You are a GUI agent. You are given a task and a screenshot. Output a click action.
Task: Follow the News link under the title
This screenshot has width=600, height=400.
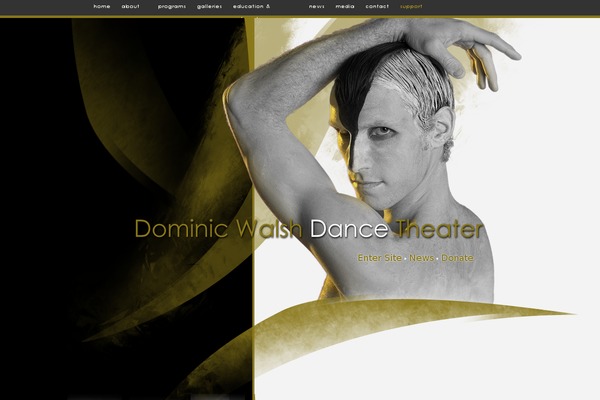(x=422, y=258)
